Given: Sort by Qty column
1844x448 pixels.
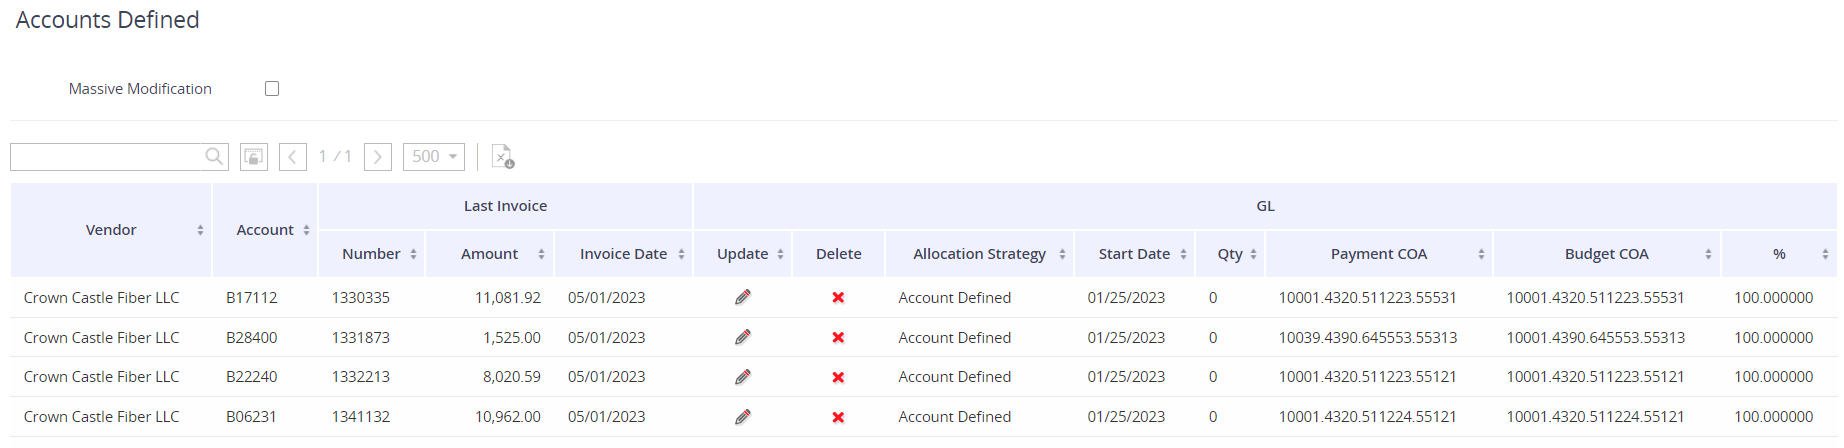Looking at the screenshot, I should (1253, 254).
